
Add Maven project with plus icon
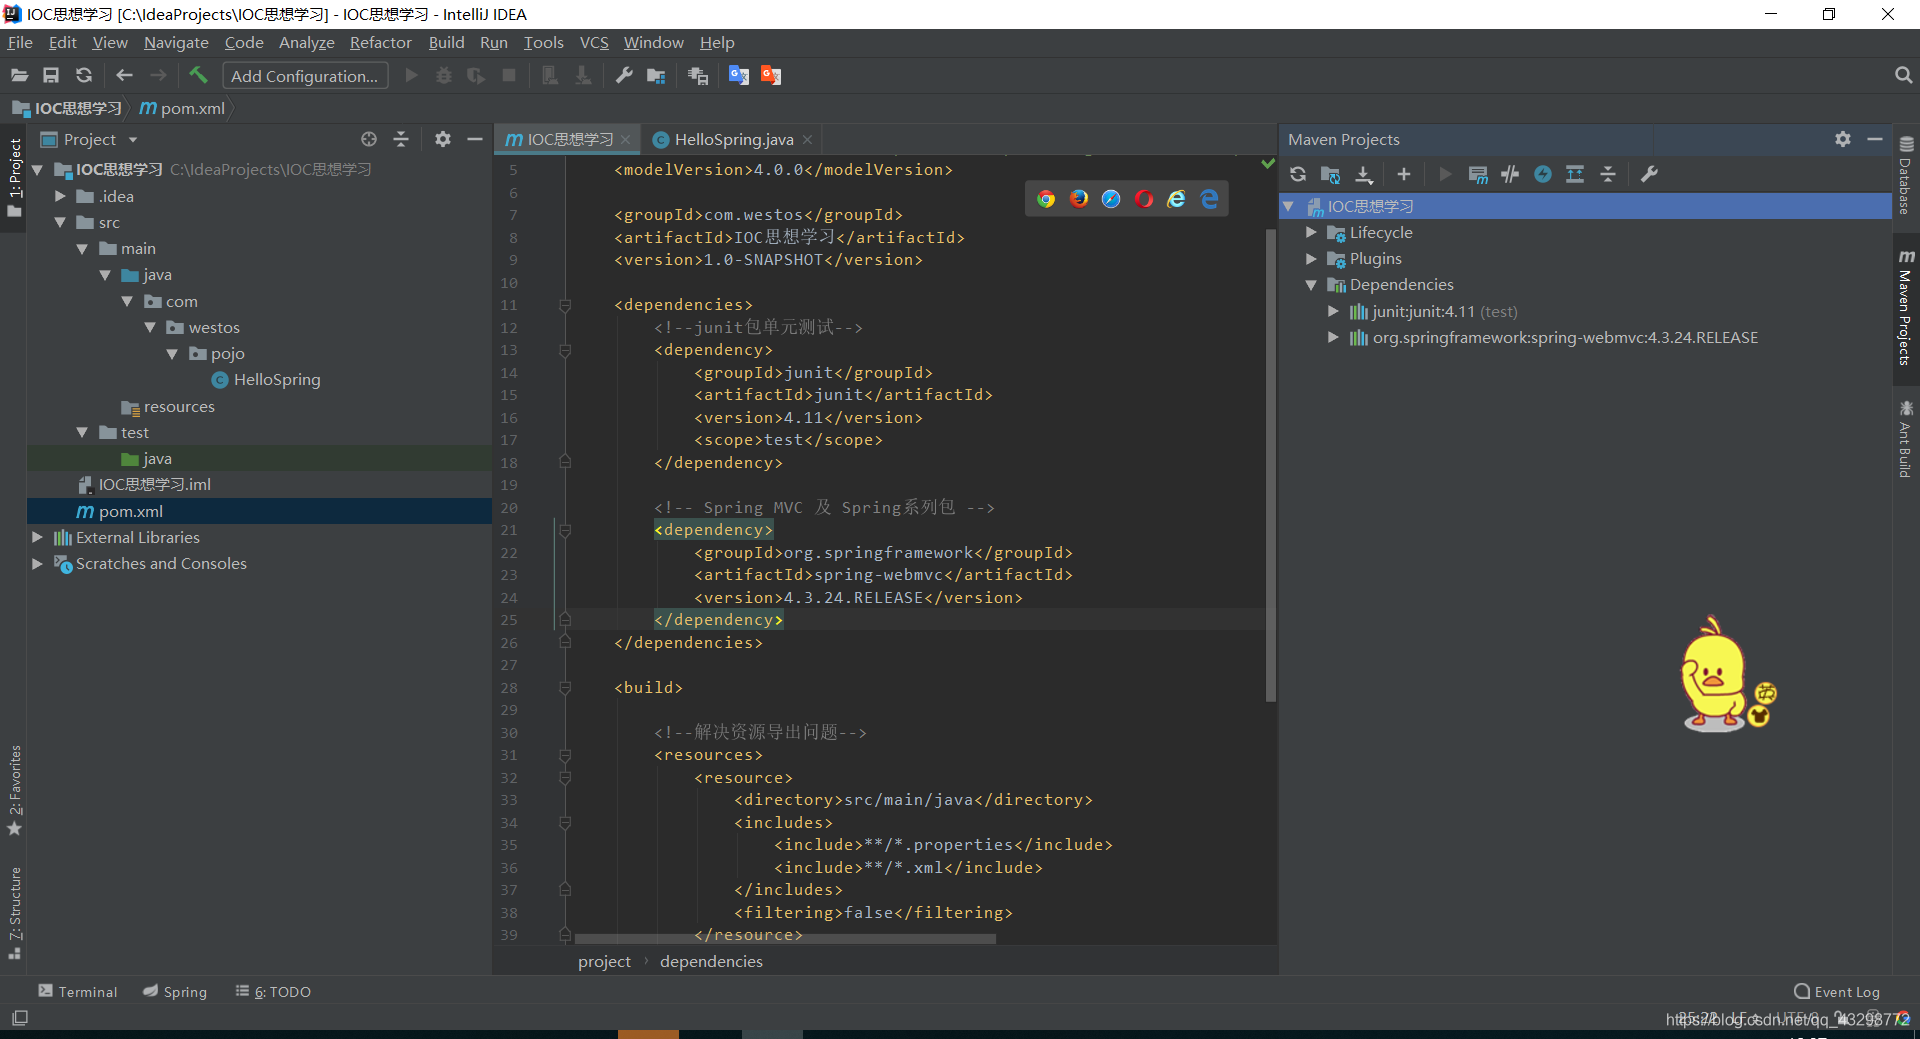pyautogui.click(x=1404, y=174)
